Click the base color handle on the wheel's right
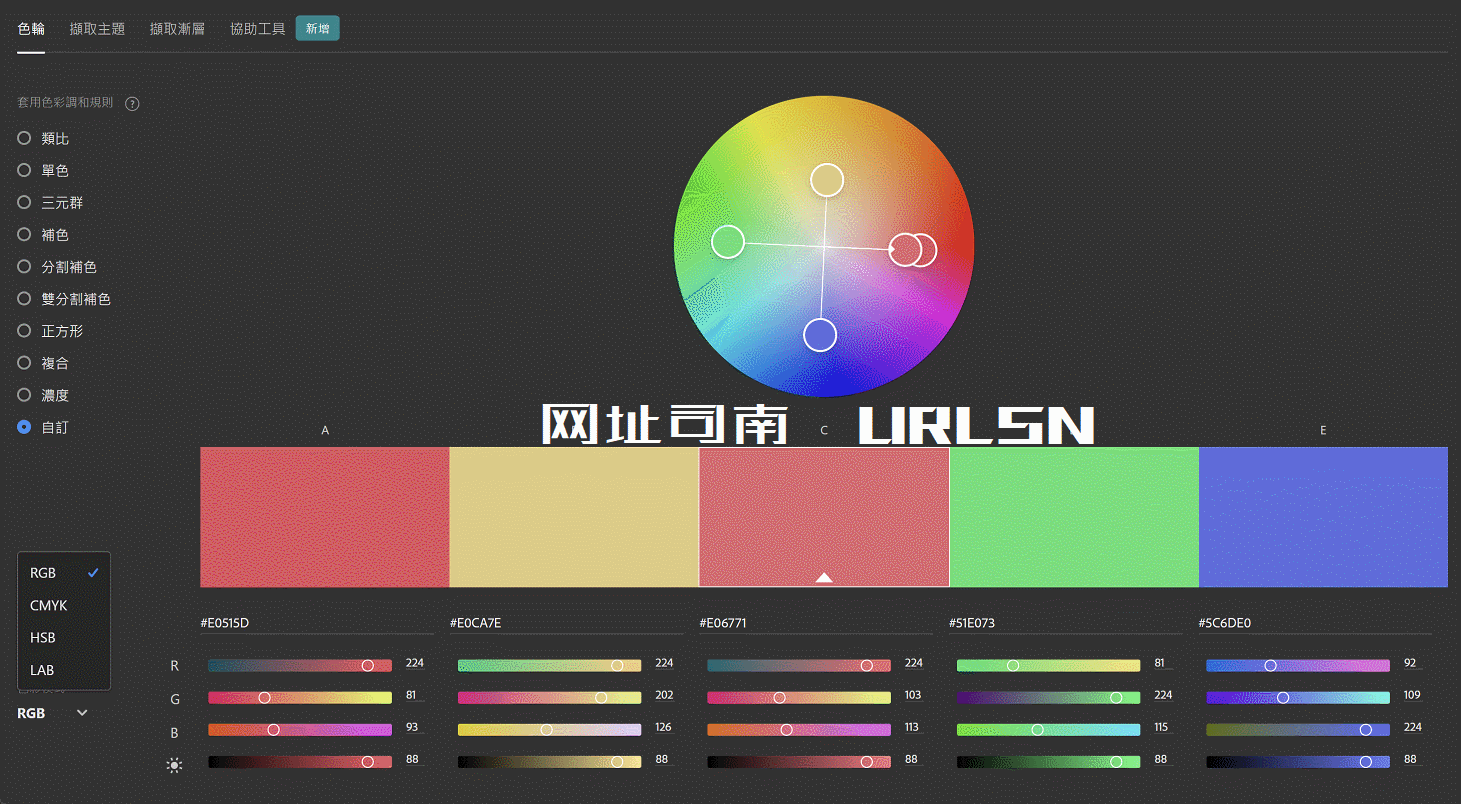1461x804 pixels. [903, 251]
